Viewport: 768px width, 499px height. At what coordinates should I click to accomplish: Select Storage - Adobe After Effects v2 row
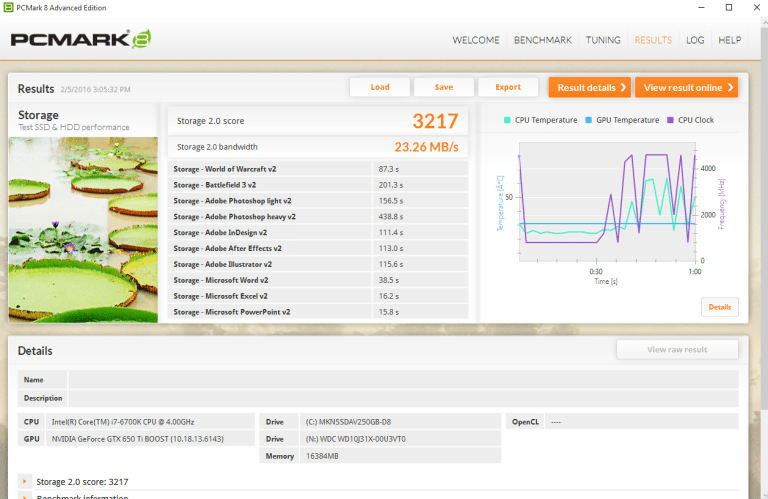[x=317, y=248]
